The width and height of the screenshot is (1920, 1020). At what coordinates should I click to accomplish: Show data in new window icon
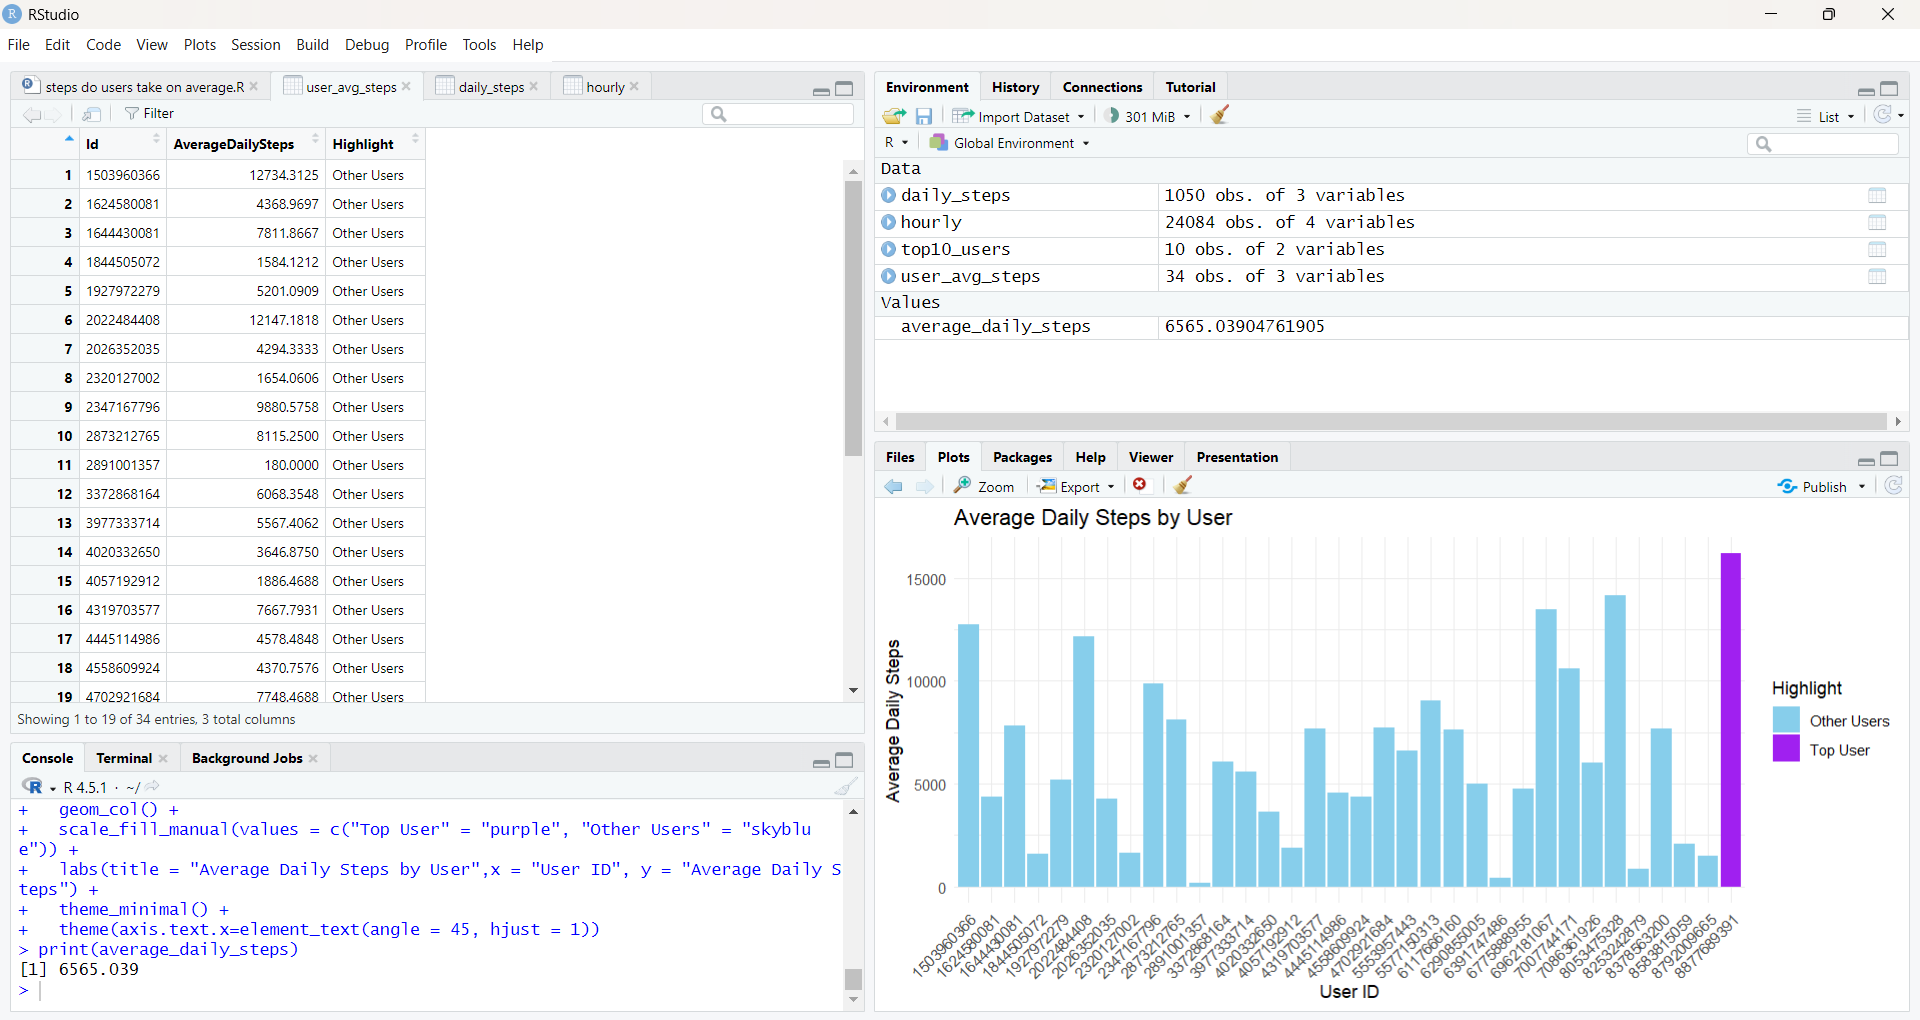[91, 114]
